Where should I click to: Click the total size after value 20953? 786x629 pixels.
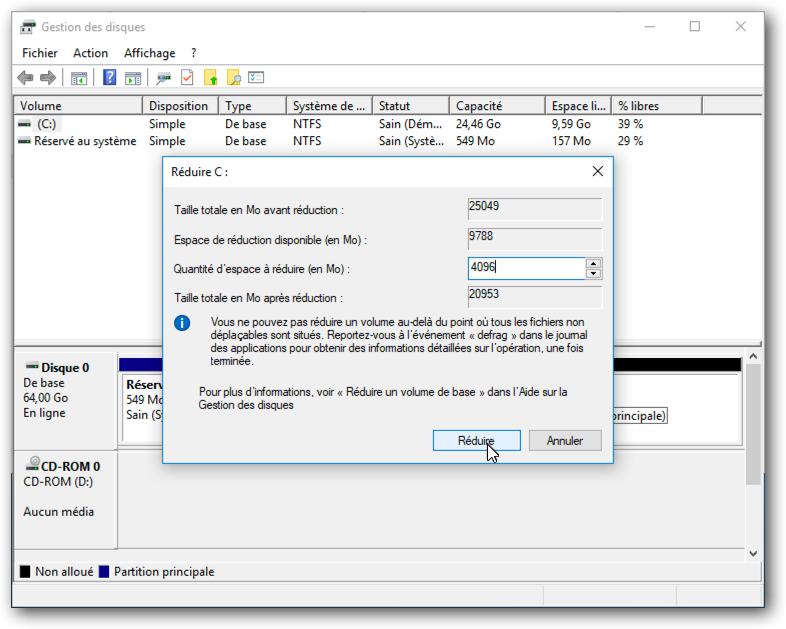click(535, 297)
